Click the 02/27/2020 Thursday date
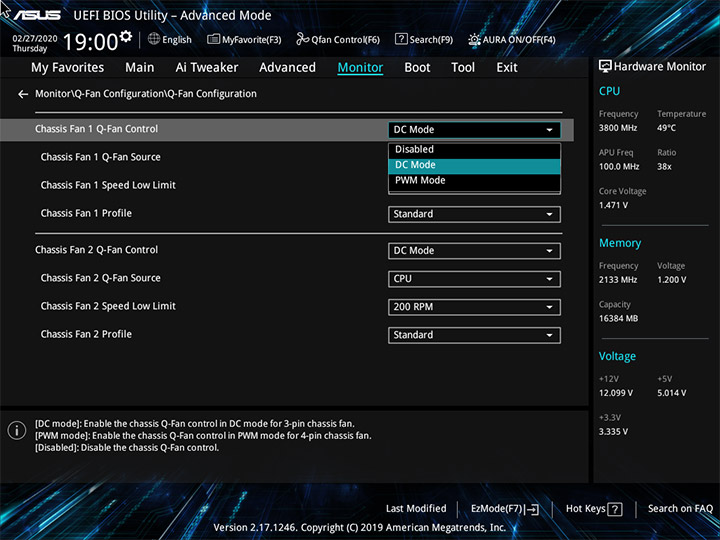This screenshot has width=720, height=540. click(x=34, y=43)
